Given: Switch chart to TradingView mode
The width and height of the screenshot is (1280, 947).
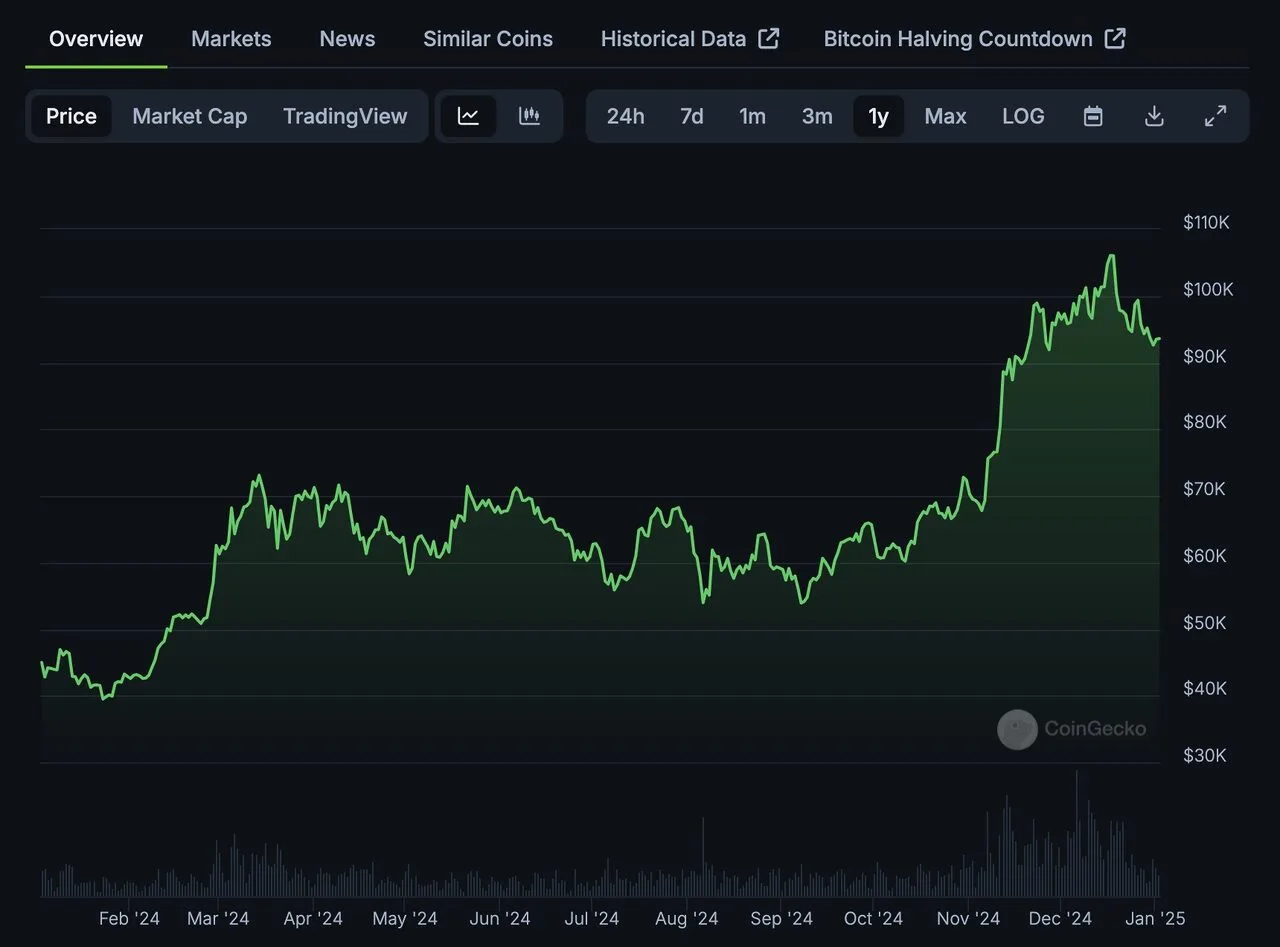Looking at the screenshot, I should pos(345,116).
